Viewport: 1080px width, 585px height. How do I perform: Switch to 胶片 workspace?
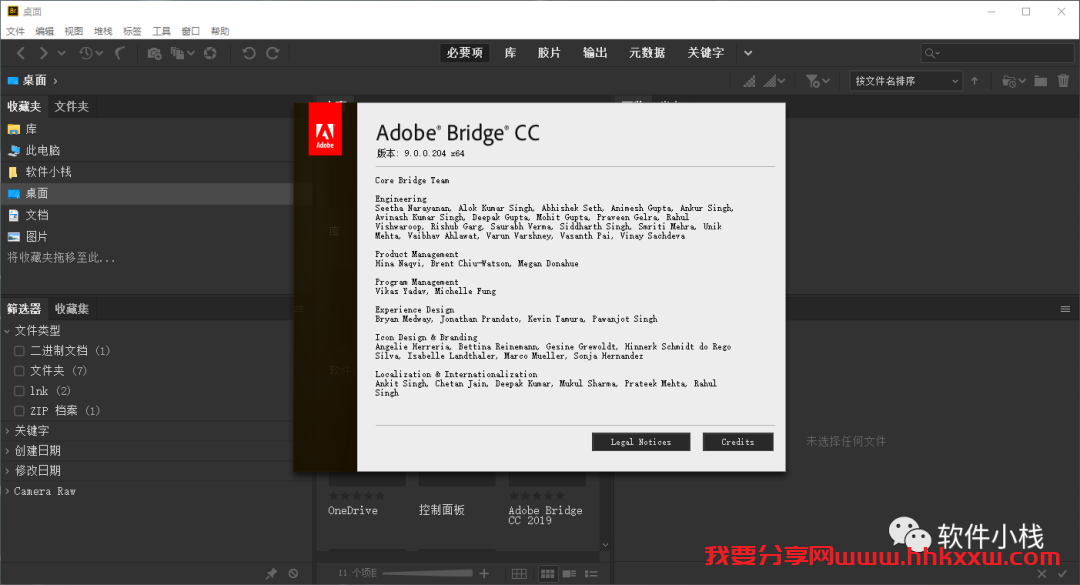[549, 53]
